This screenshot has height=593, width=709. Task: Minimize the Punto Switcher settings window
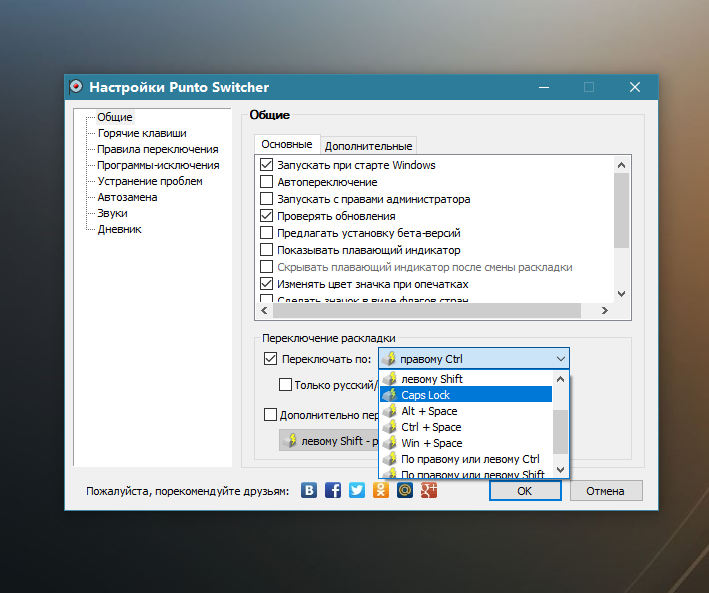click(544, 87)
